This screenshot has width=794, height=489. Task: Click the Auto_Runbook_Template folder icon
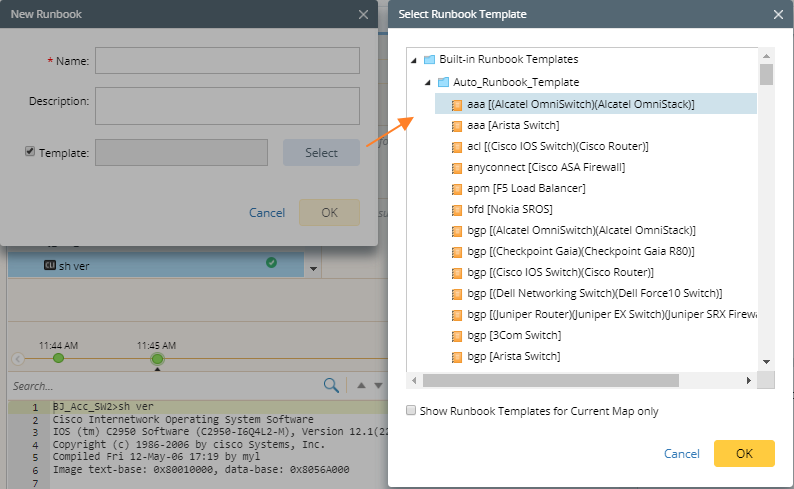pos(443,82)
